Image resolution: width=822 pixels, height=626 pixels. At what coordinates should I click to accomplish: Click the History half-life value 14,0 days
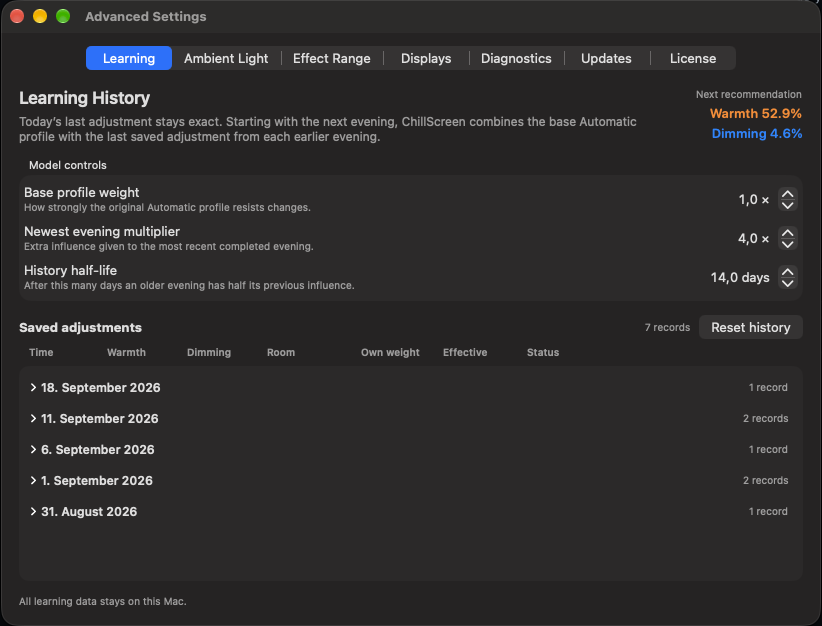click(740, 277)
